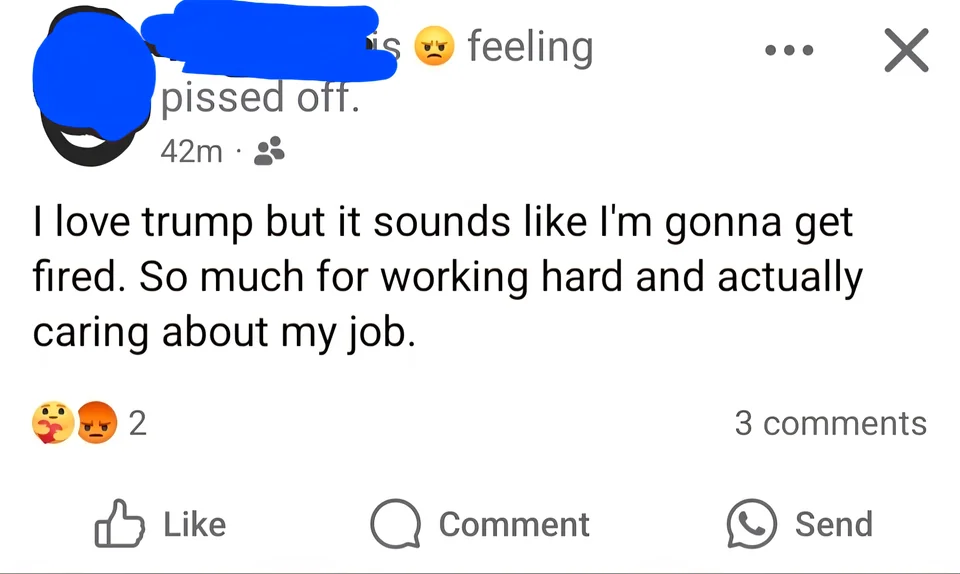Click the angry face feeling emoji in header
960x574 pixels.
point(434,47)
